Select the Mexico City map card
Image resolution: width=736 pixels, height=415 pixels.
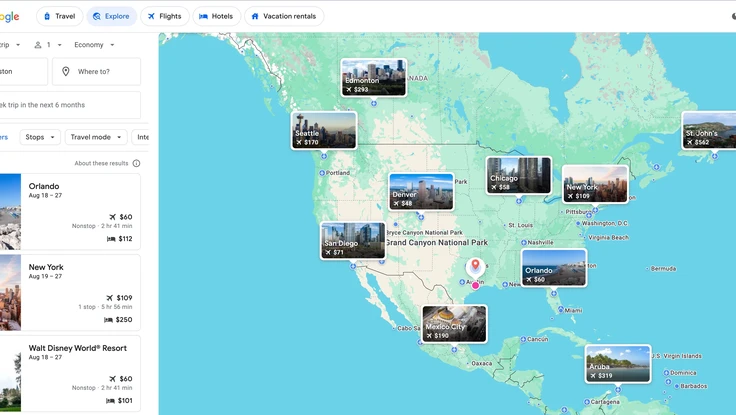(x=454, y=324)
